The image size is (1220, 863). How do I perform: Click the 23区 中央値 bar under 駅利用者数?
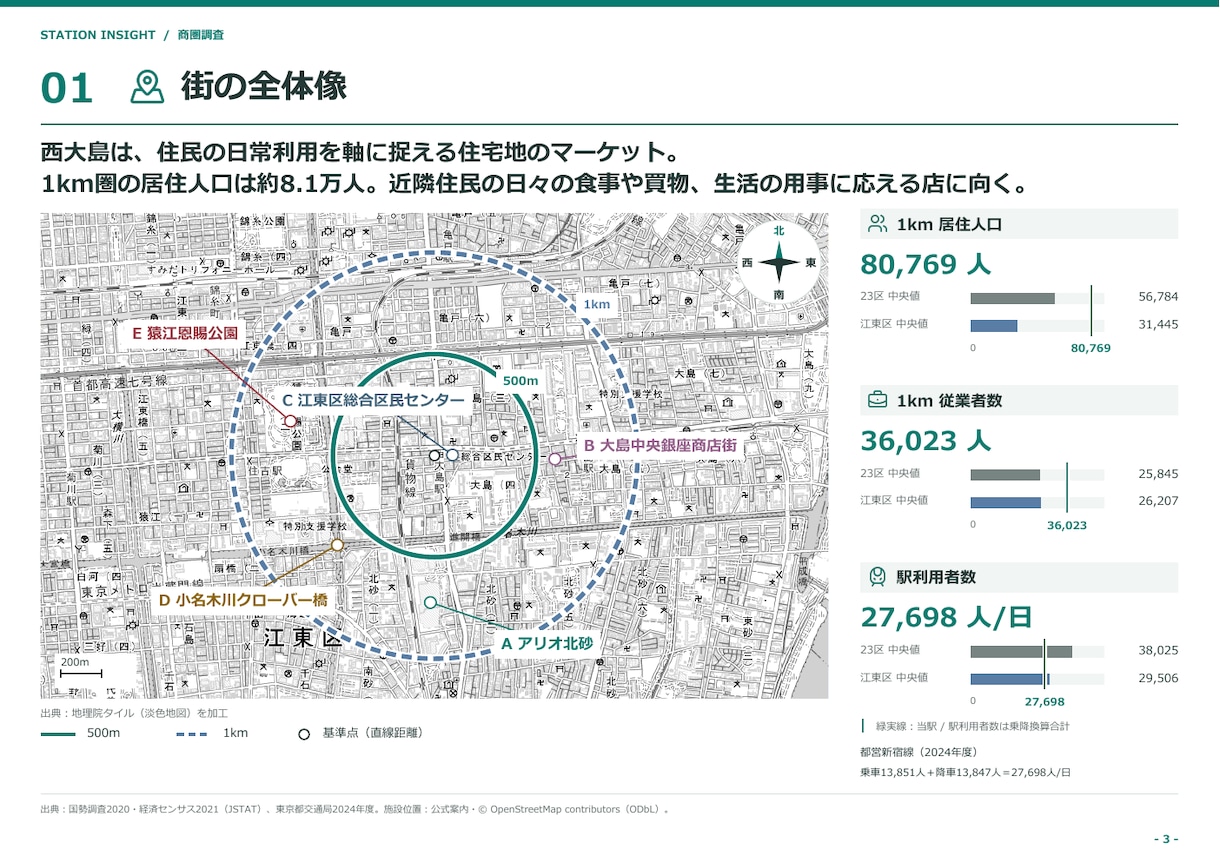pyautogui.click(x=1021, y=651)
